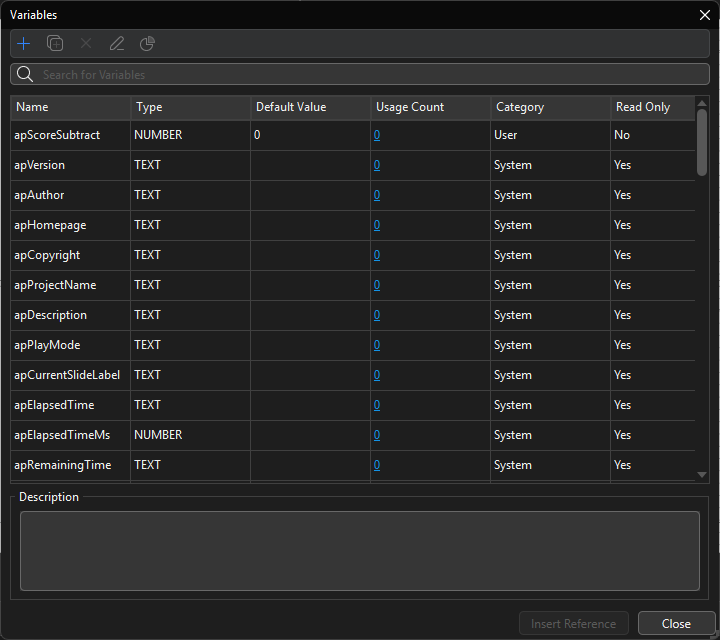Screen dimensions: 720x640
Task: Click the usage chart icon in toolbar
Action: [147, 44]
